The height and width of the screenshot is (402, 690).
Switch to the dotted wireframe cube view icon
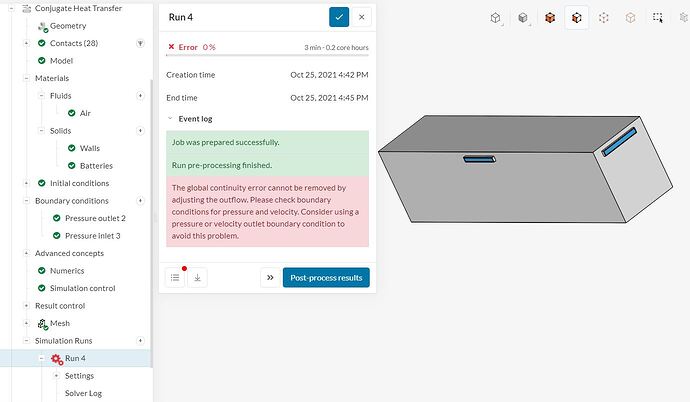pos(603,18)
